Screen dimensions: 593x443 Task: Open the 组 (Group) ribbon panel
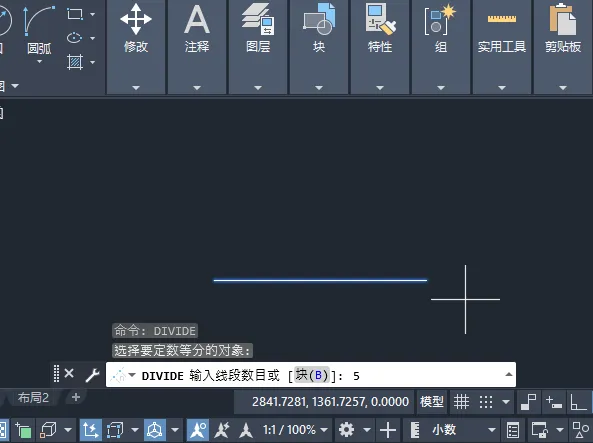coord(441,47)
